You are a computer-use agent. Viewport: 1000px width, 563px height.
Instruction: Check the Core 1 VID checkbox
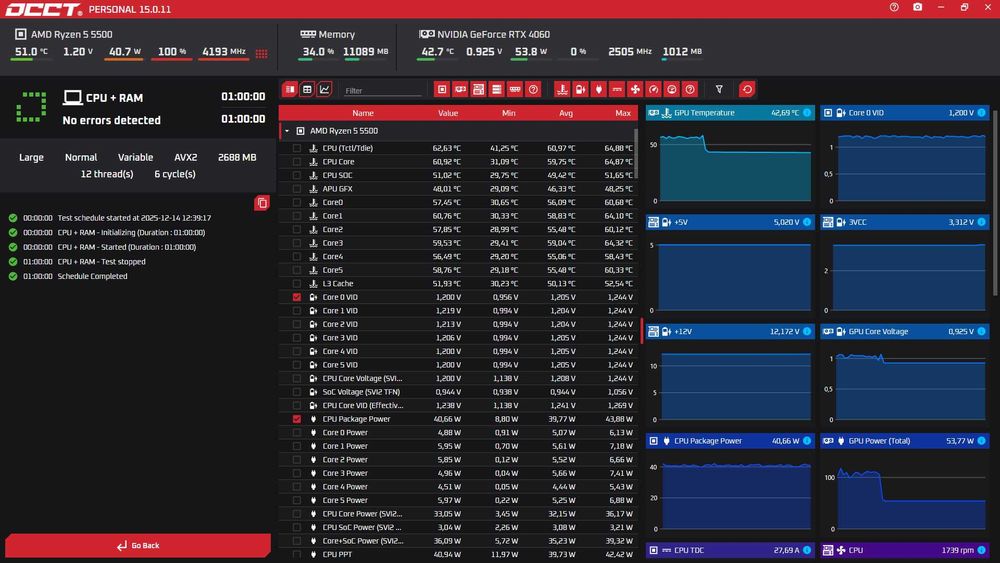click(297, 311)
